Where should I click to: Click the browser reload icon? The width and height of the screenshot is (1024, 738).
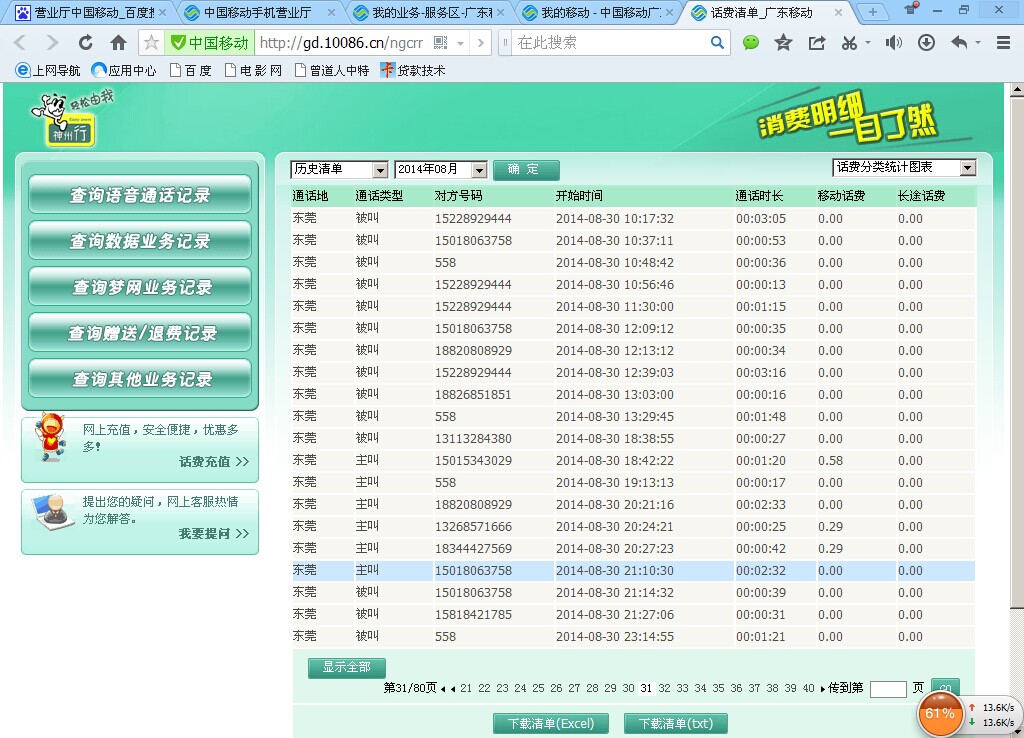pos(86,43)
